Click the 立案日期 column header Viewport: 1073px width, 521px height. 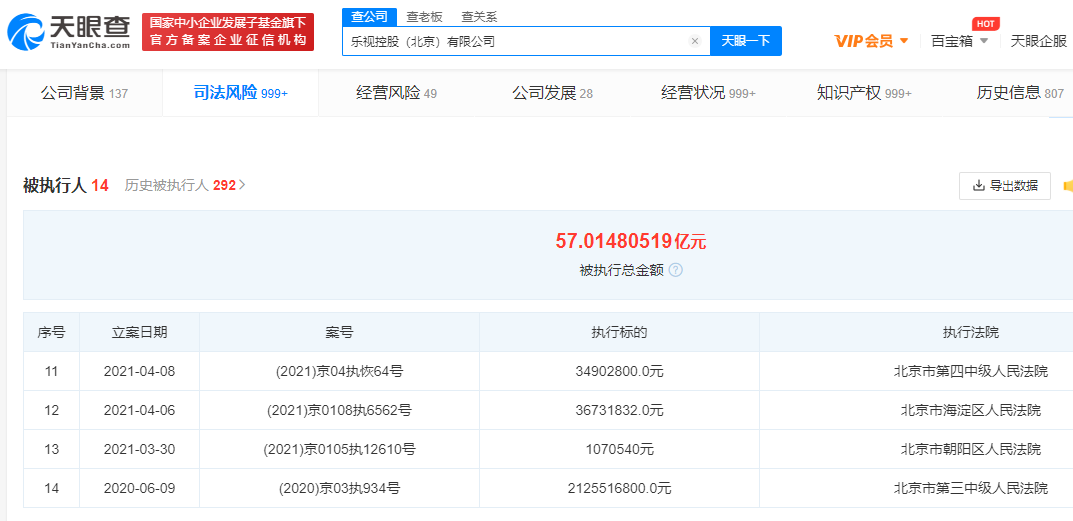(140, 333)
